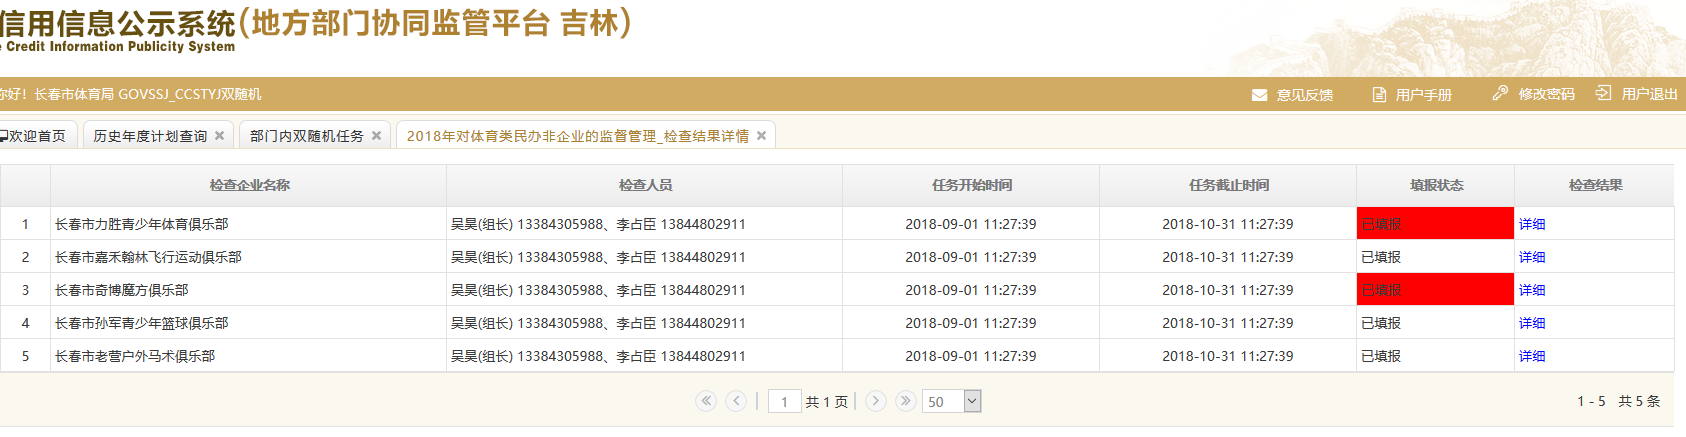Close the 检查结果详情 tab

(762, 136)
